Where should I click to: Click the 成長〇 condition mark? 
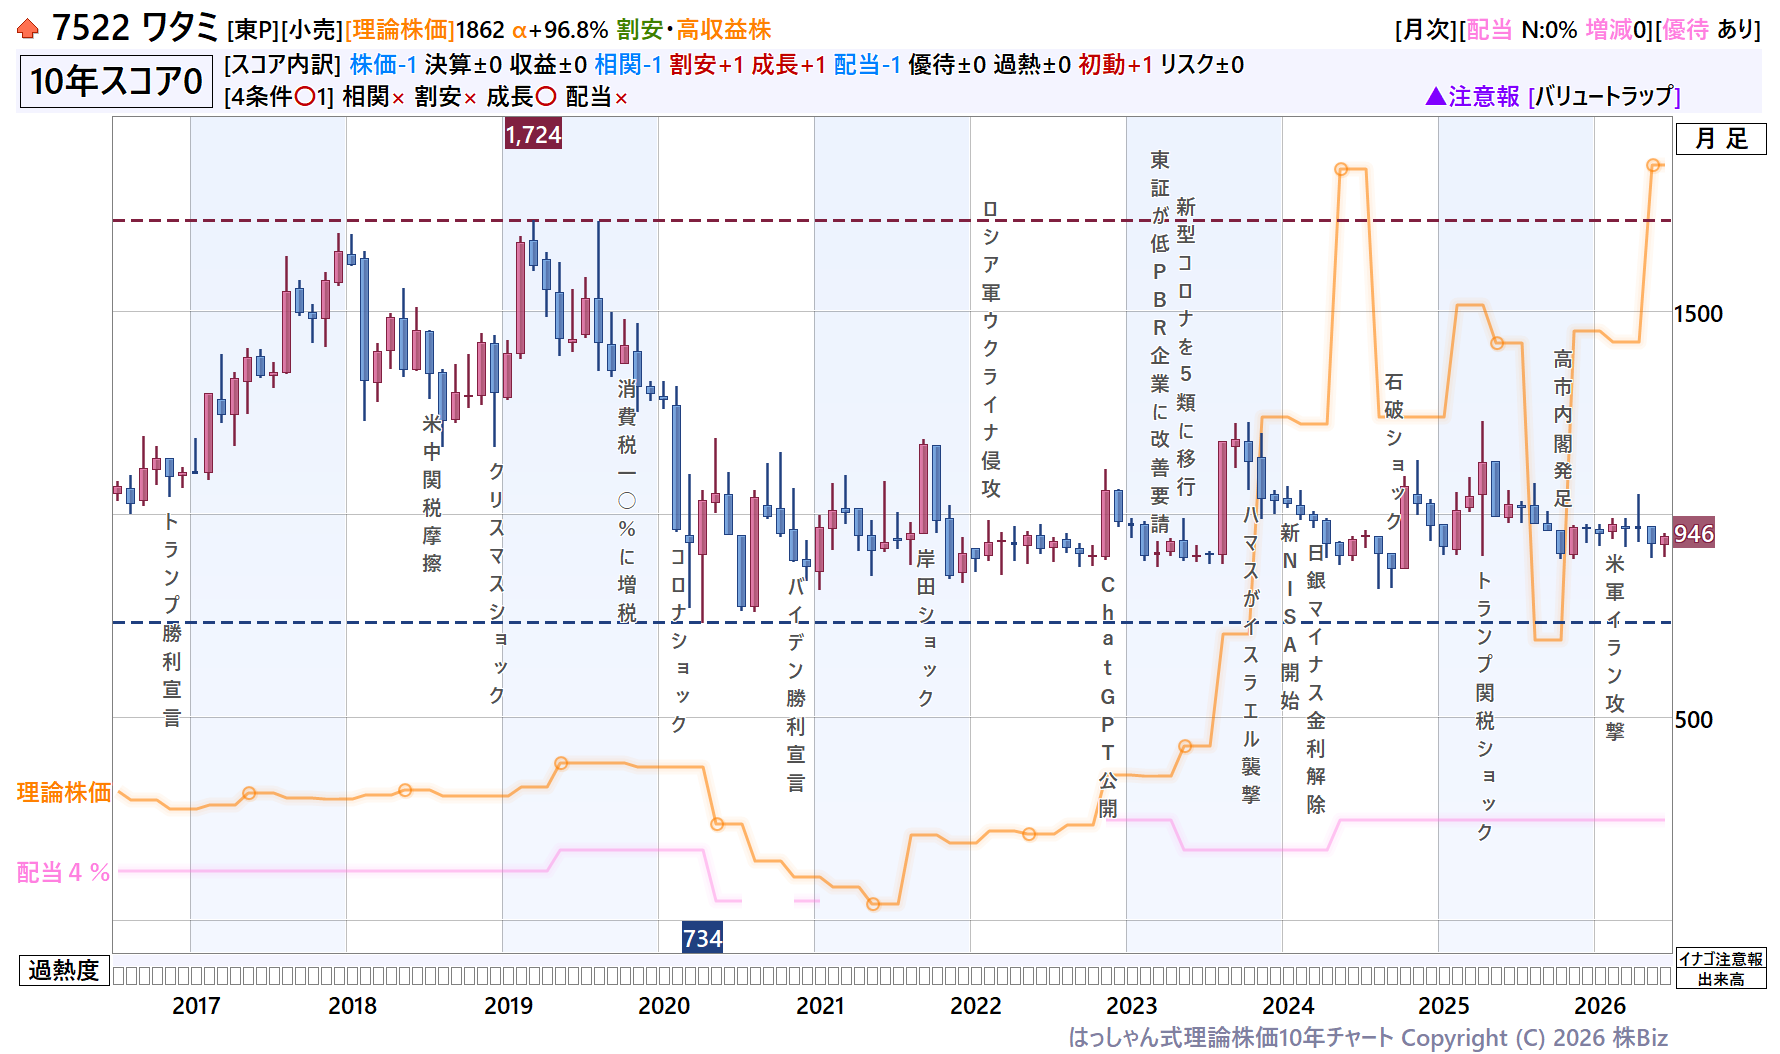pos(521,97)
